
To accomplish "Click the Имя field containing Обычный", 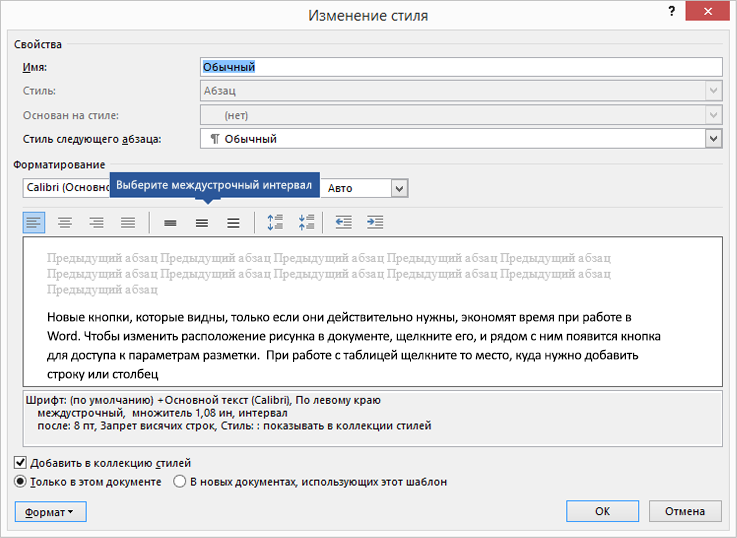I will pos(461,67).
